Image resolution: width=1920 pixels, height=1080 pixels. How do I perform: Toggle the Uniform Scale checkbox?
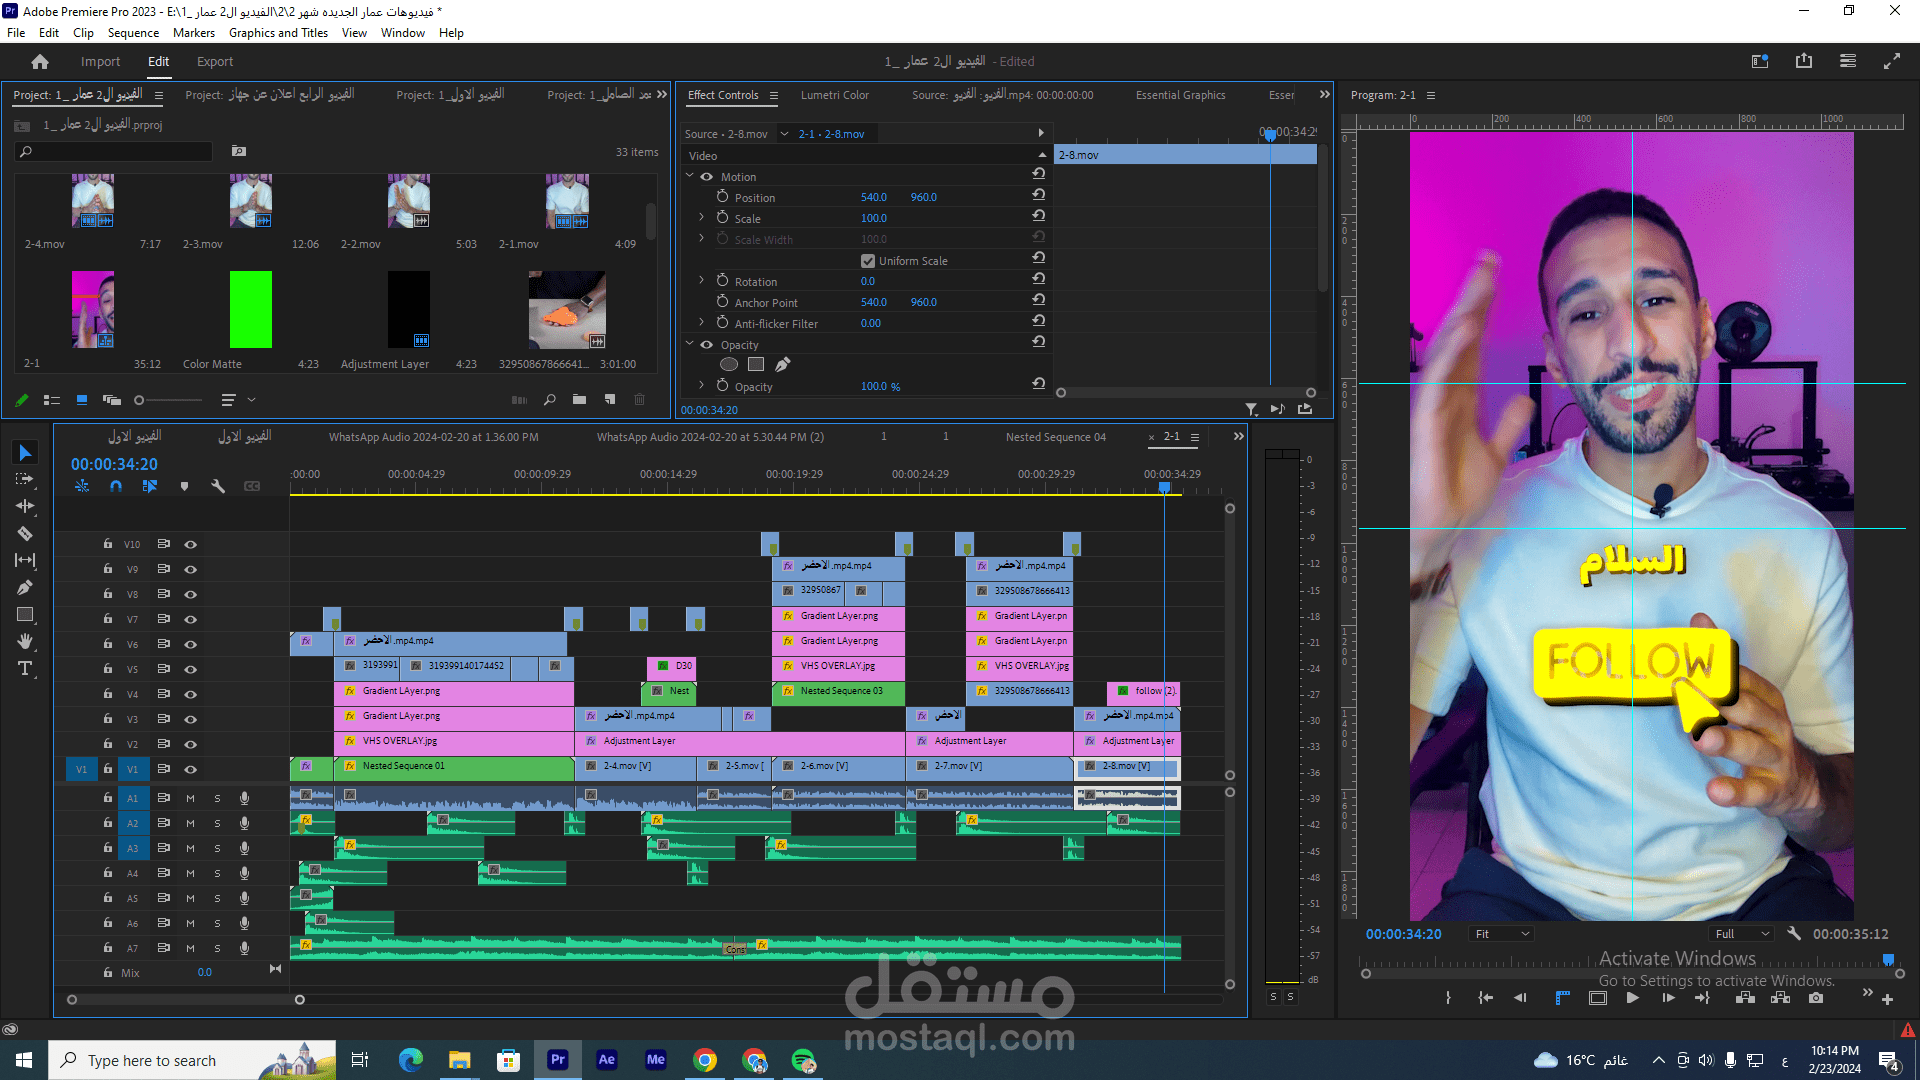pyautogui.click(x=868, y=261)
